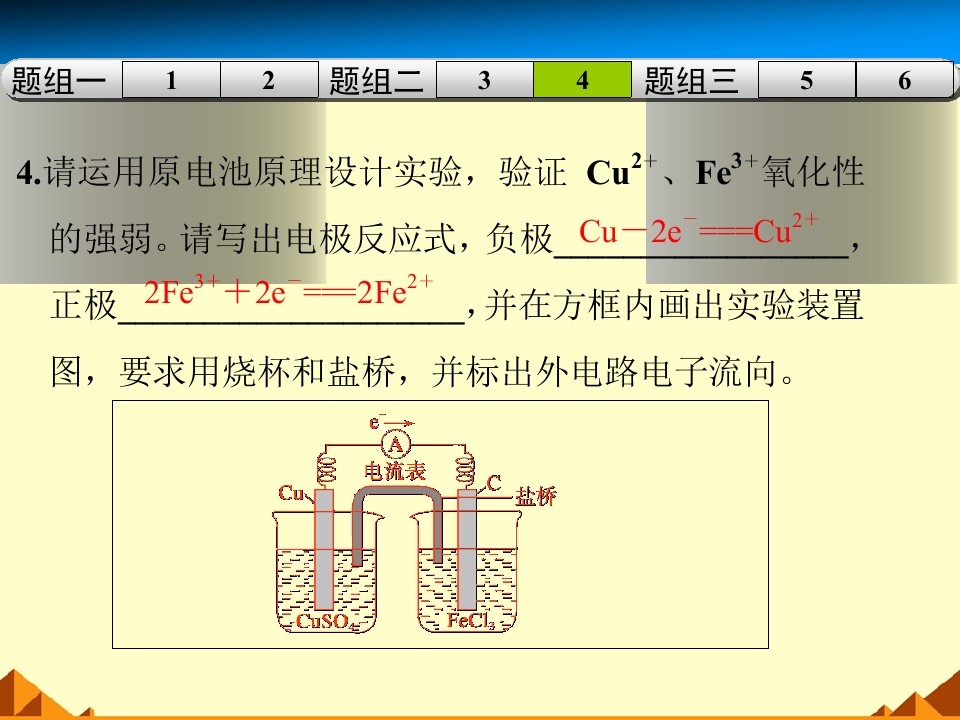Click the ammeter symbol A in the diagram
960x720 pixels.
click(396, 444)
